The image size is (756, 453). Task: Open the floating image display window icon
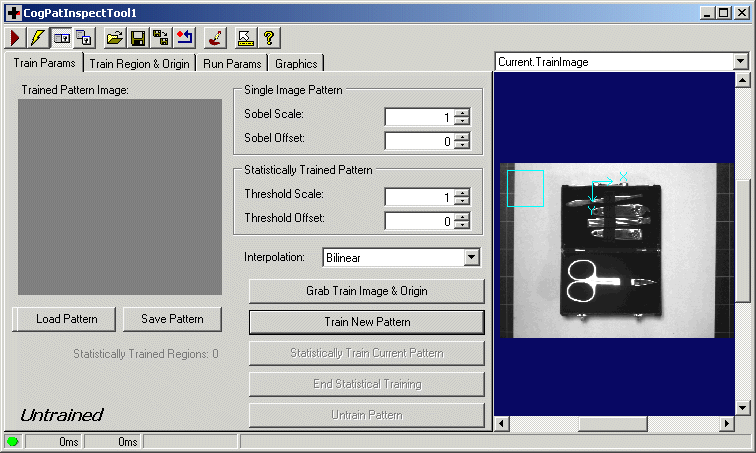point(84,38)
